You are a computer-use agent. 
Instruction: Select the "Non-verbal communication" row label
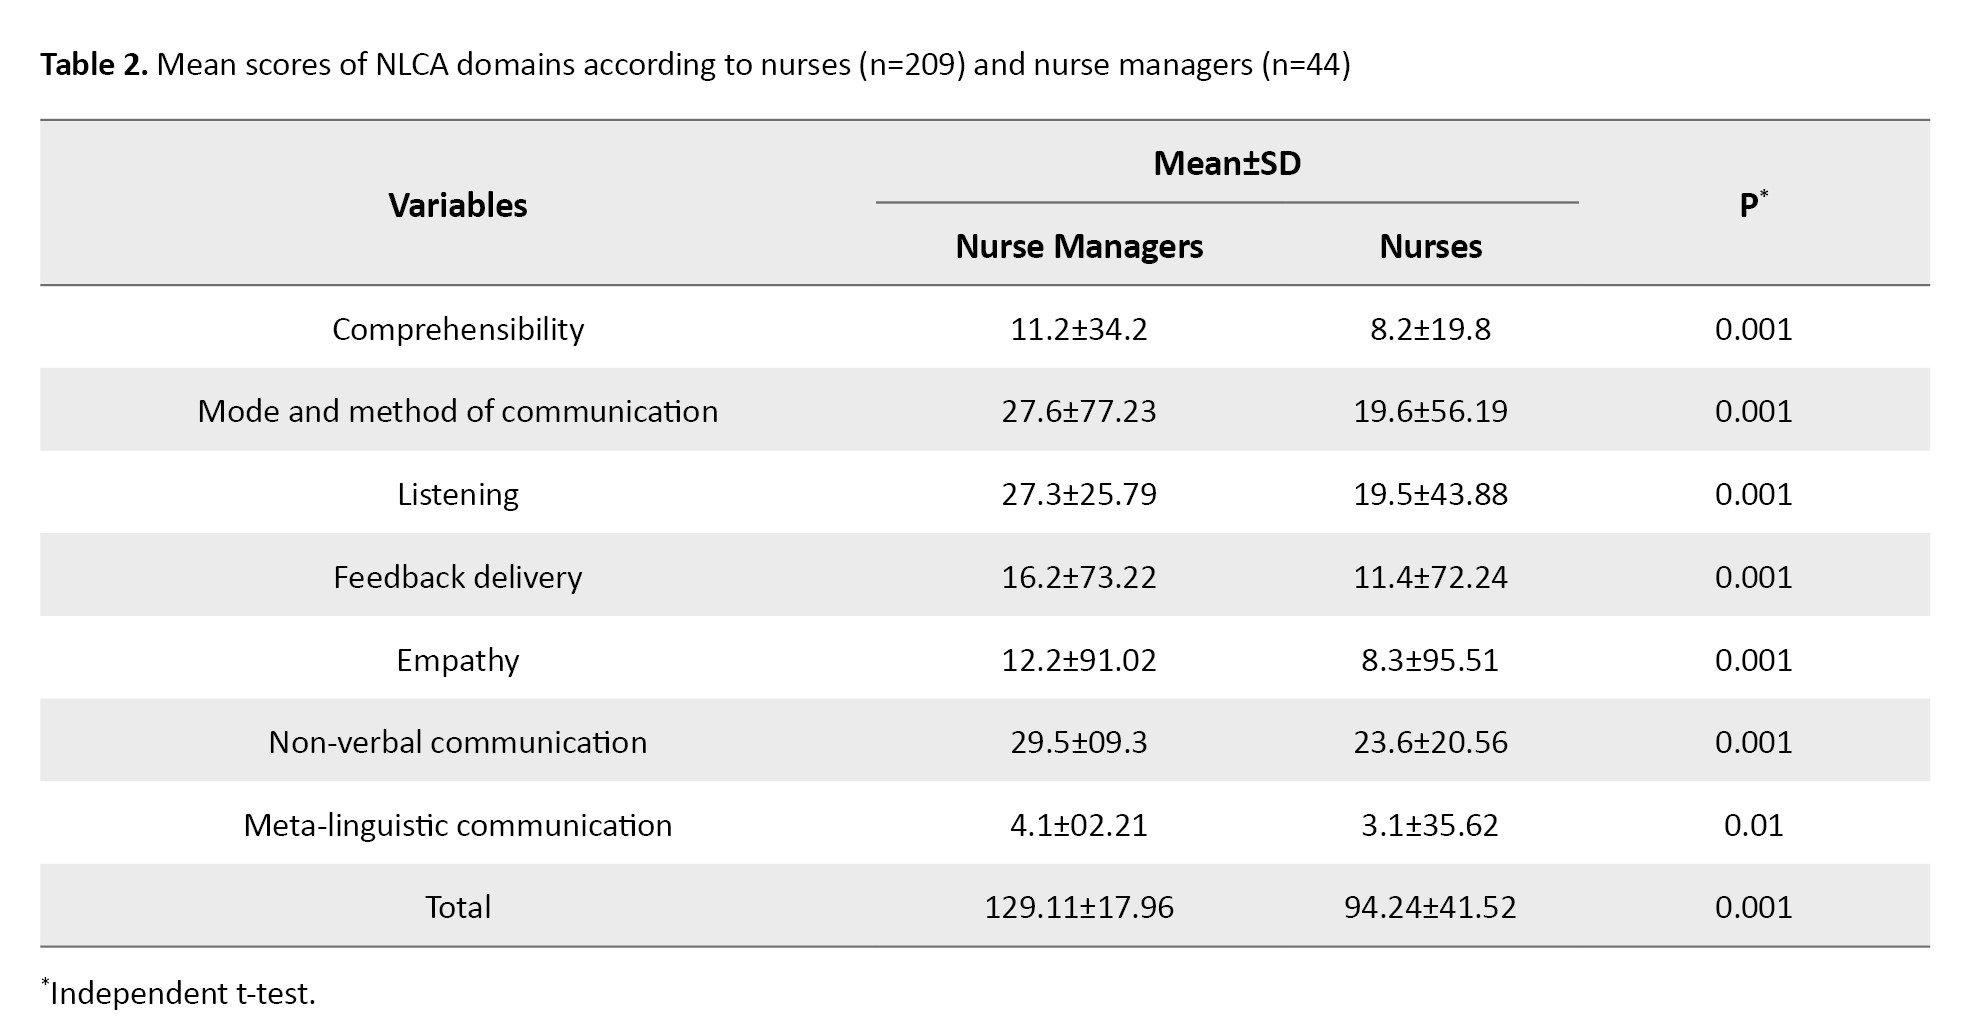457,742
